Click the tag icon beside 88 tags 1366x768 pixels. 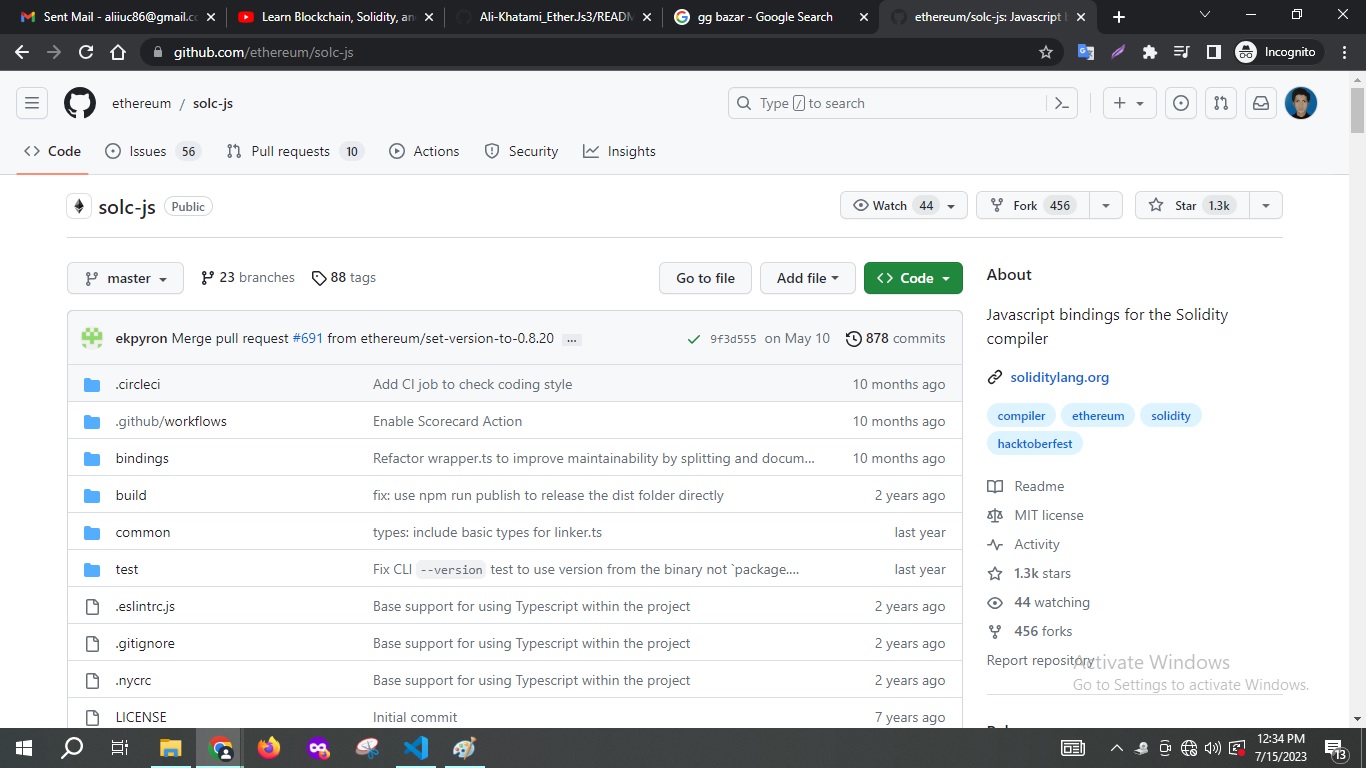point(319,277)
